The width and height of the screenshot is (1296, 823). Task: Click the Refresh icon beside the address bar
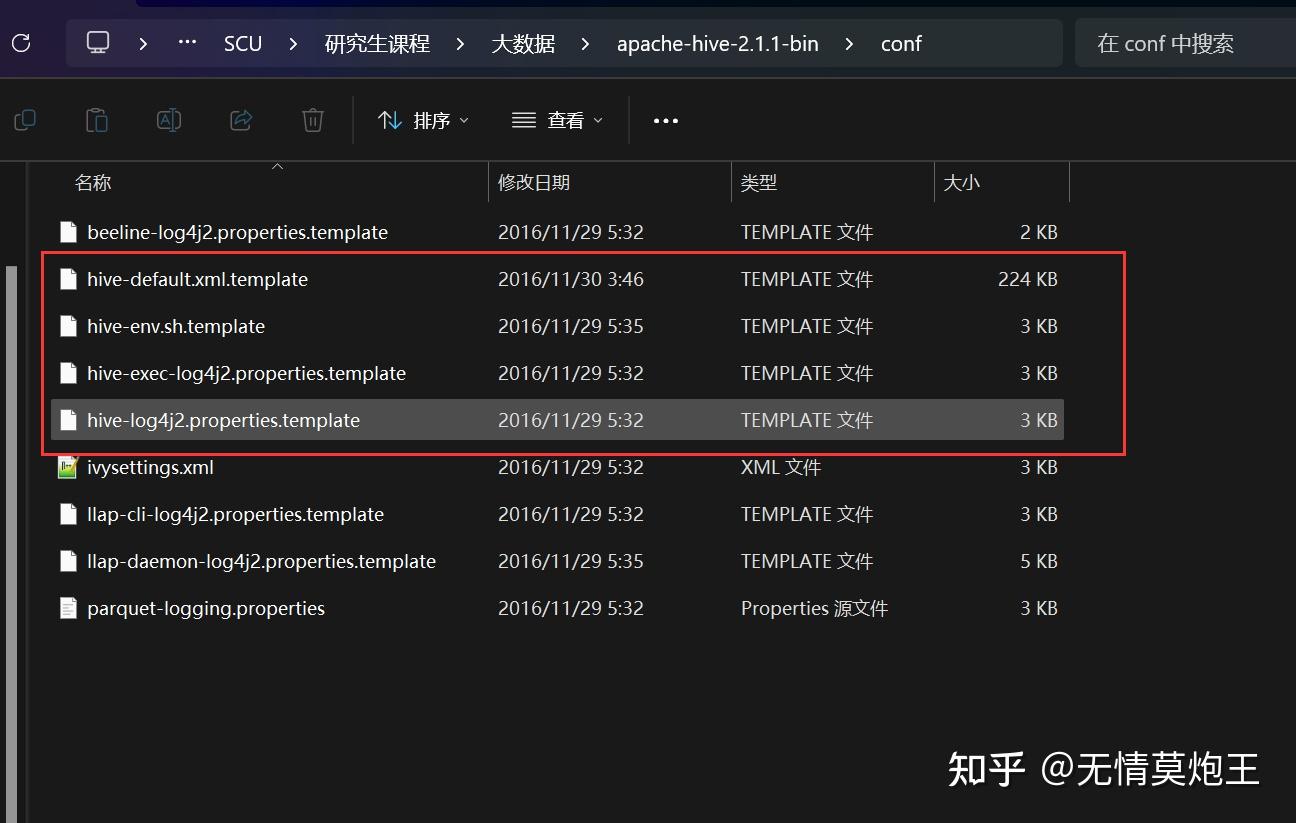pyautogui.click(x=20, y=43)
